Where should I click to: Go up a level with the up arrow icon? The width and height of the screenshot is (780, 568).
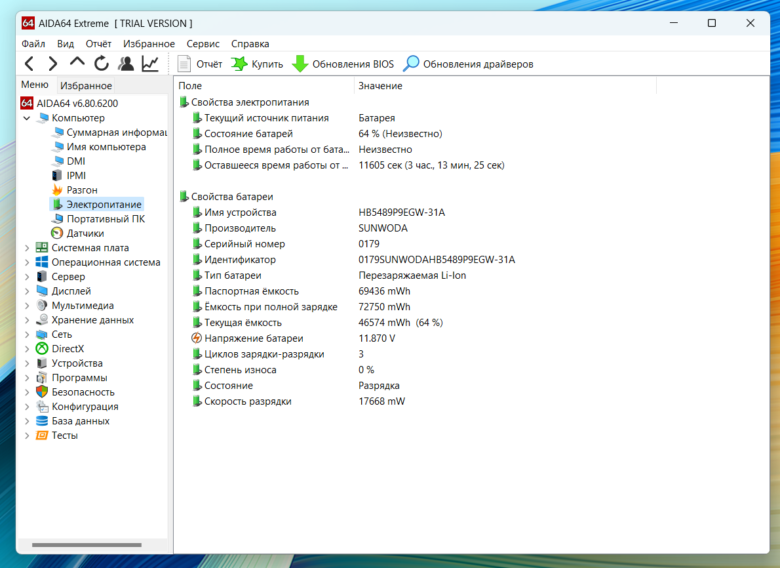click(77, 63)
